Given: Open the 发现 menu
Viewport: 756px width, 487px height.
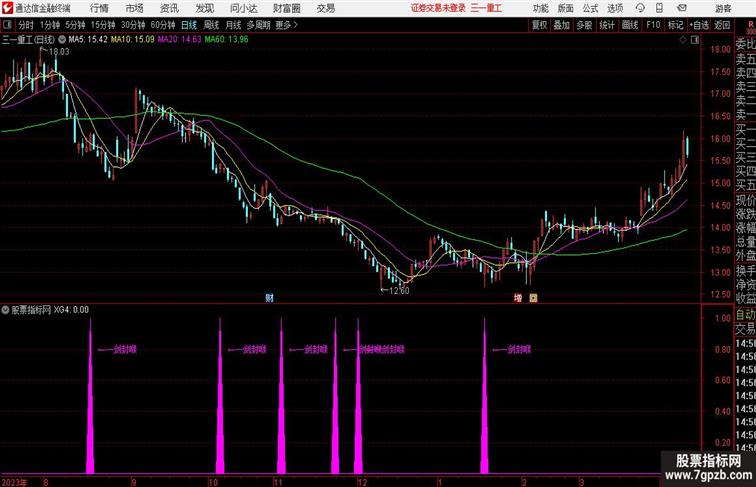Looking at the screenshot, I should [204, 8].
